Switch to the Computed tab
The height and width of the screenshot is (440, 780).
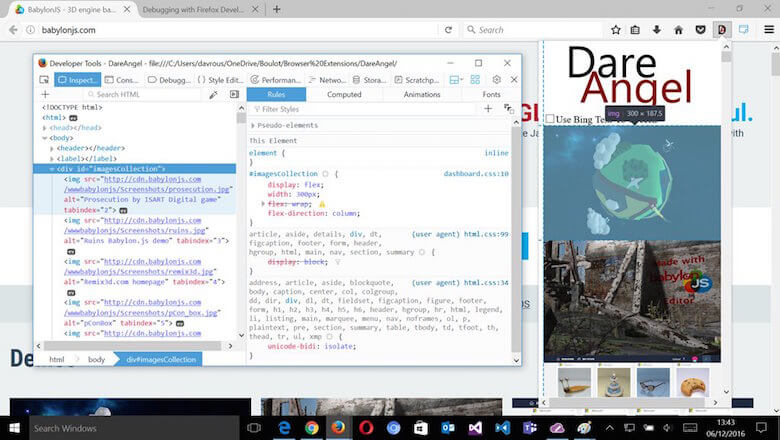tap(344, 94)
